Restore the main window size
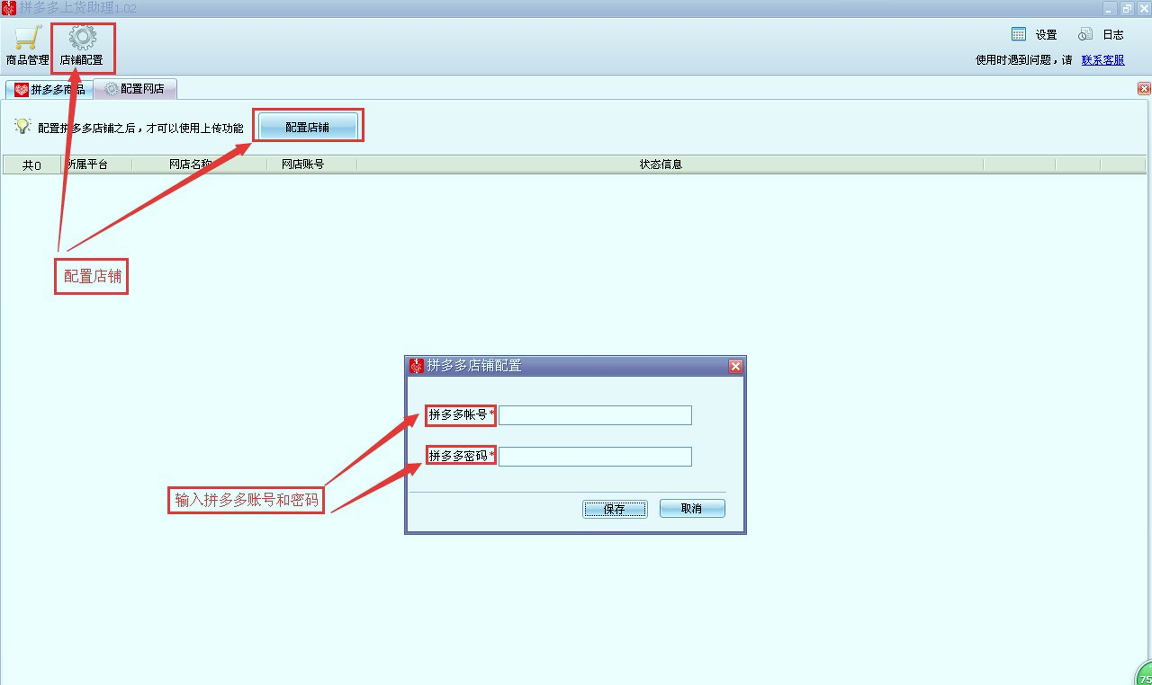Image resolution: width=1152 pixels, height=685 pixels. coord(1127,8)
